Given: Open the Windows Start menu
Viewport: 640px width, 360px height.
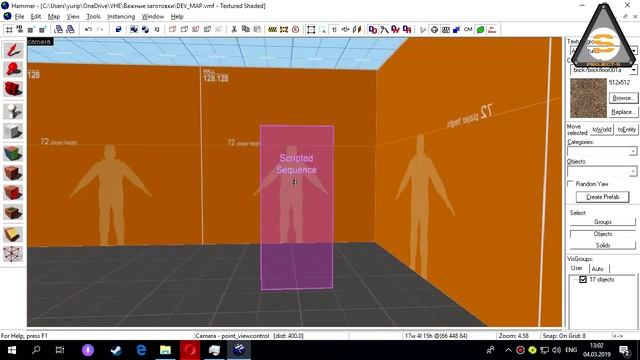Looking at the screenshot, I should coord(11,350).
